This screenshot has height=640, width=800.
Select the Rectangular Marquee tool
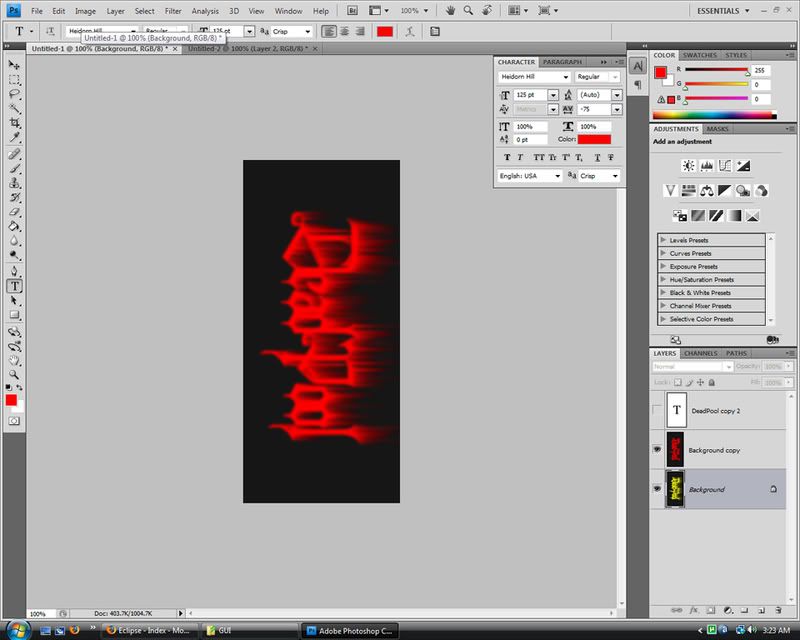14,80
